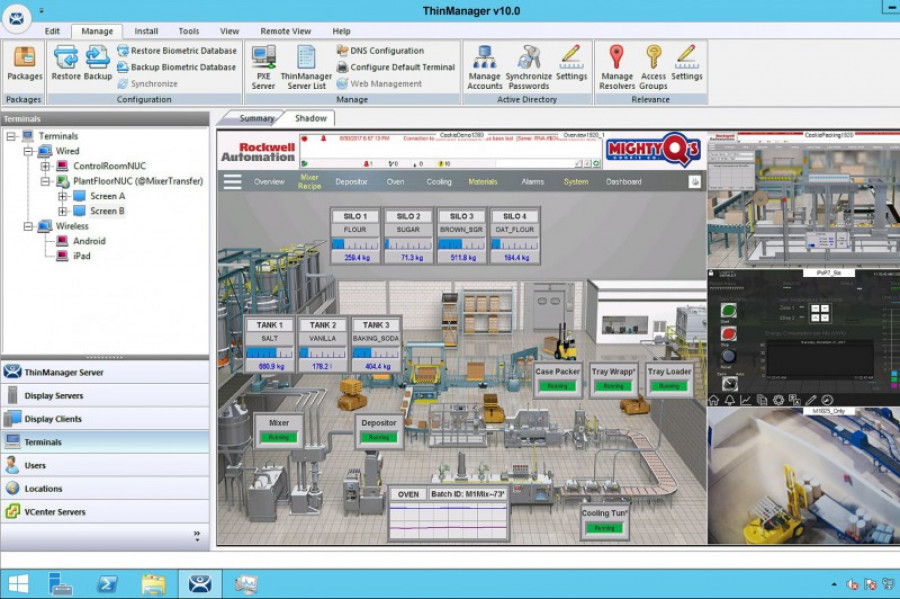Open Active Directory Settings pencil icon

[572, 63]
